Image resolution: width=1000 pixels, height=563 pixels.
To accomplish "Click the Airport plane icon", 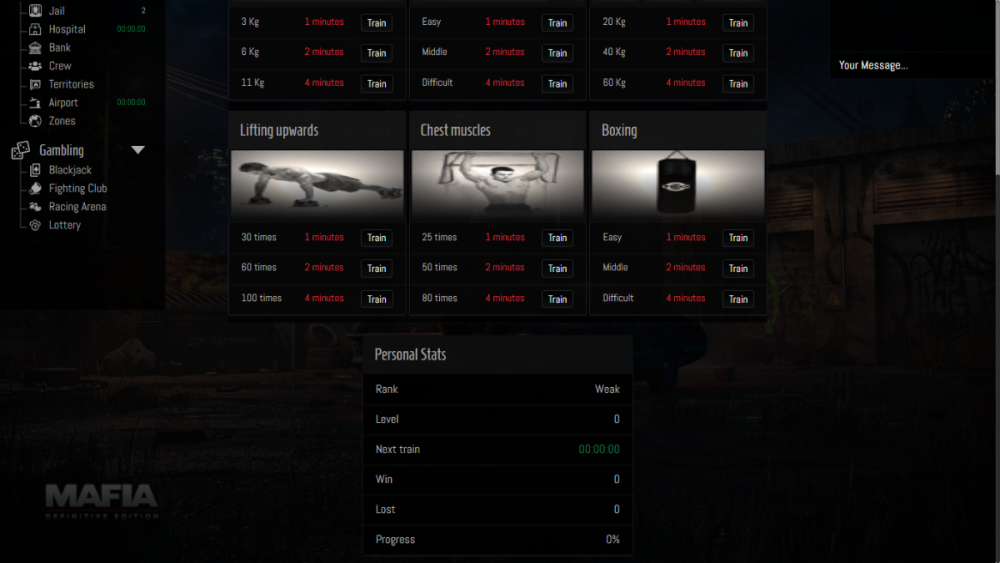I will [35, 103].
